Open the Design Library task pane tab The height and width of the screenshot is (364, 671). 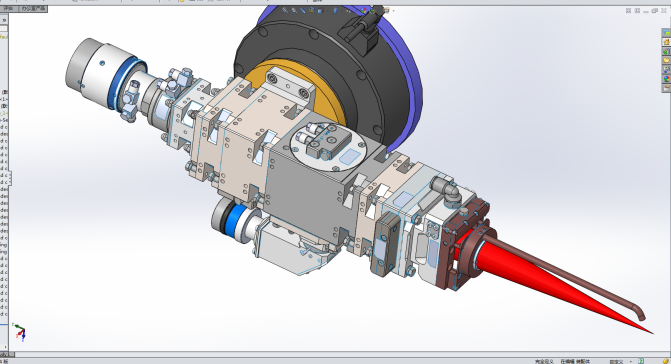pyautogui.click(x=666, y=51)
